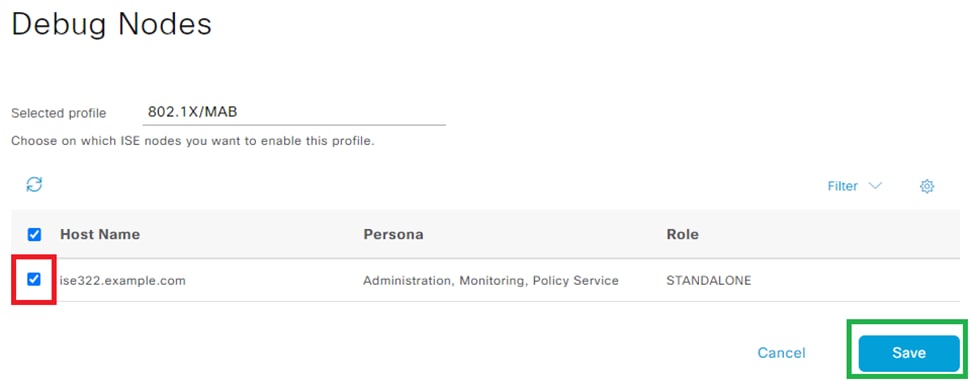Click the blank end of the ise322 row
973x381 pixels.
coord(856,280)
